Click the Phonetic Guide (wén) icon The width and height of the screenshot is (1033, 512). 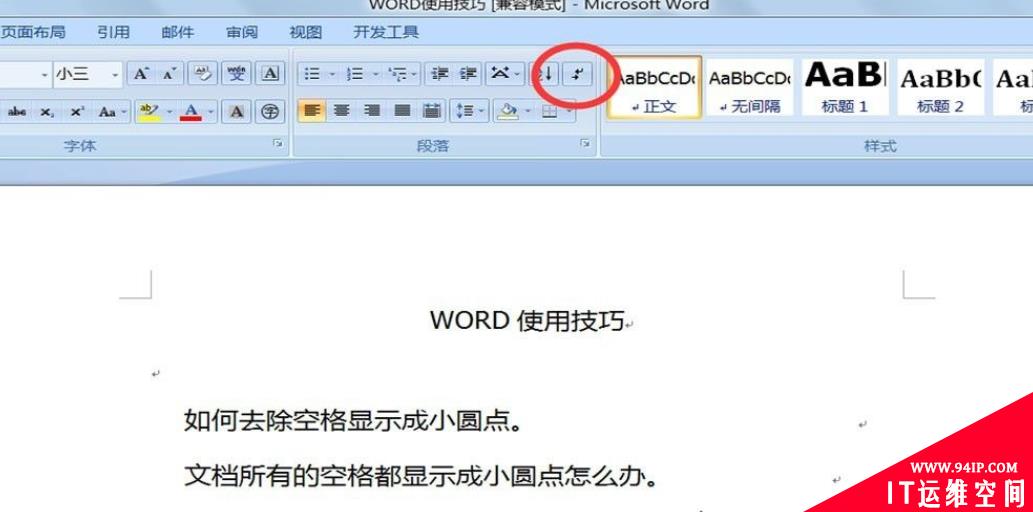coord(236,74)
